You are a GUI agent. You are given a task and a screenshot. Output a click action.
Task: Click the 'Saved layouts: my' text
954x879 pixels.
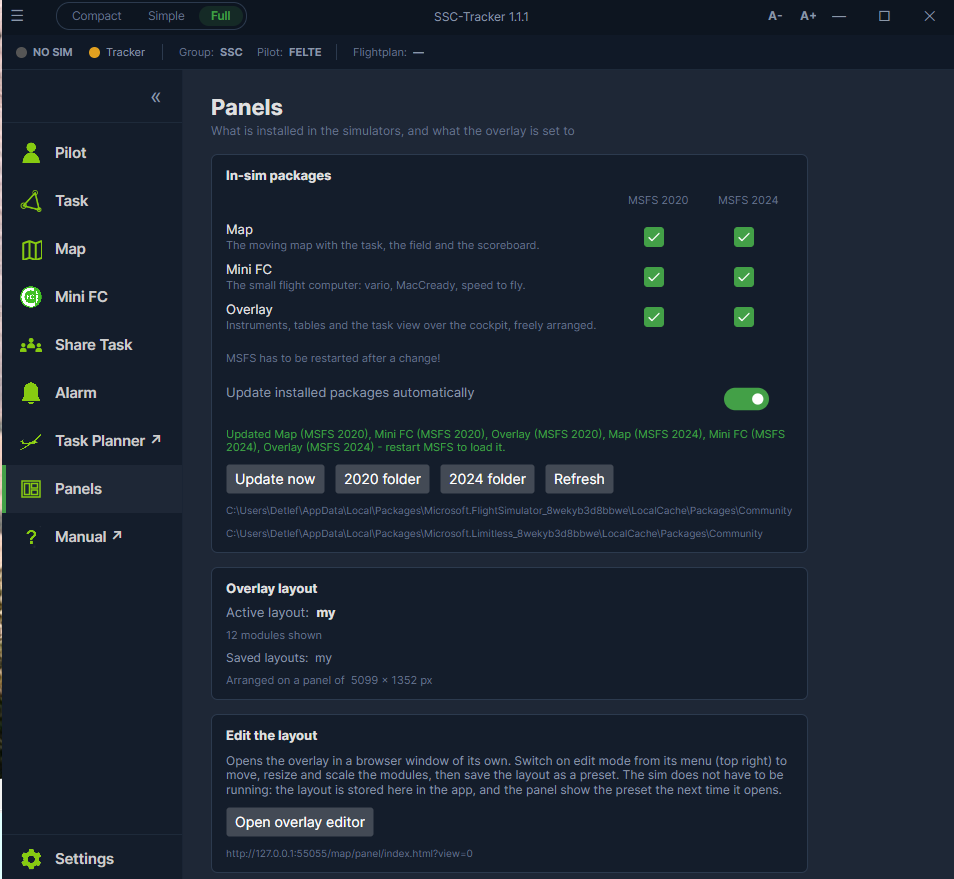(x=279, y=658)
